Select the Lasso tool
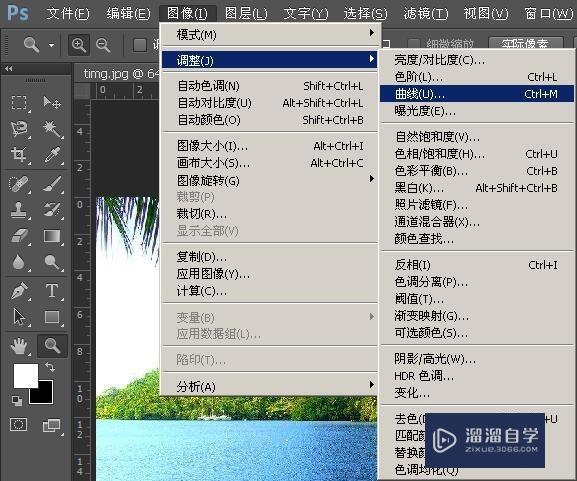This screenshot has height=481, width=577. (x=19, y=128)
